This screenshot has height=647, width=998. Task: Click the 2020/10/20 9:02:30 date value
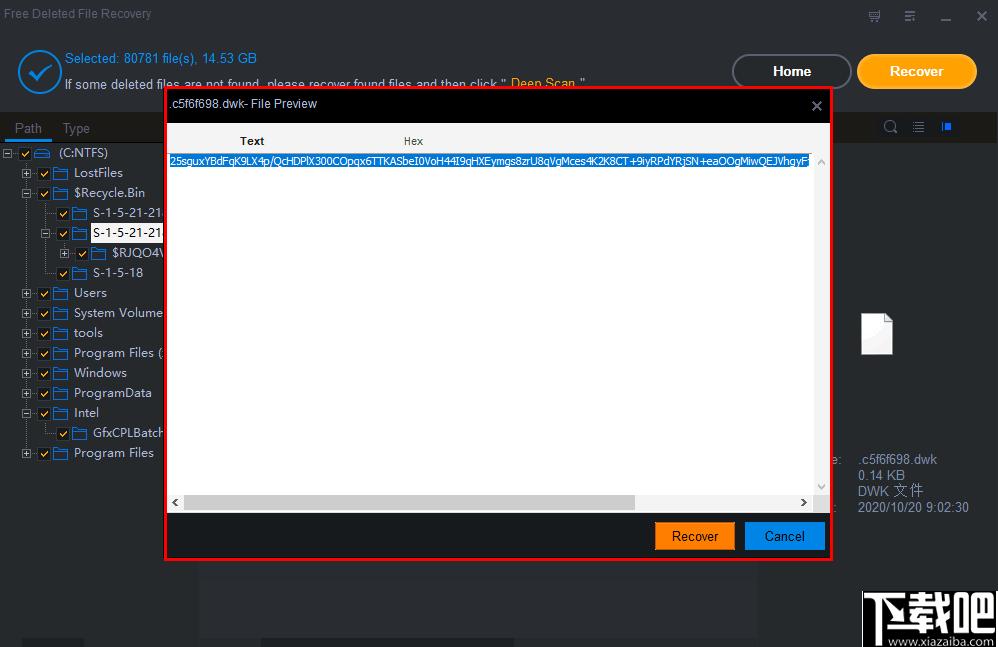click(x=913, y=508)
